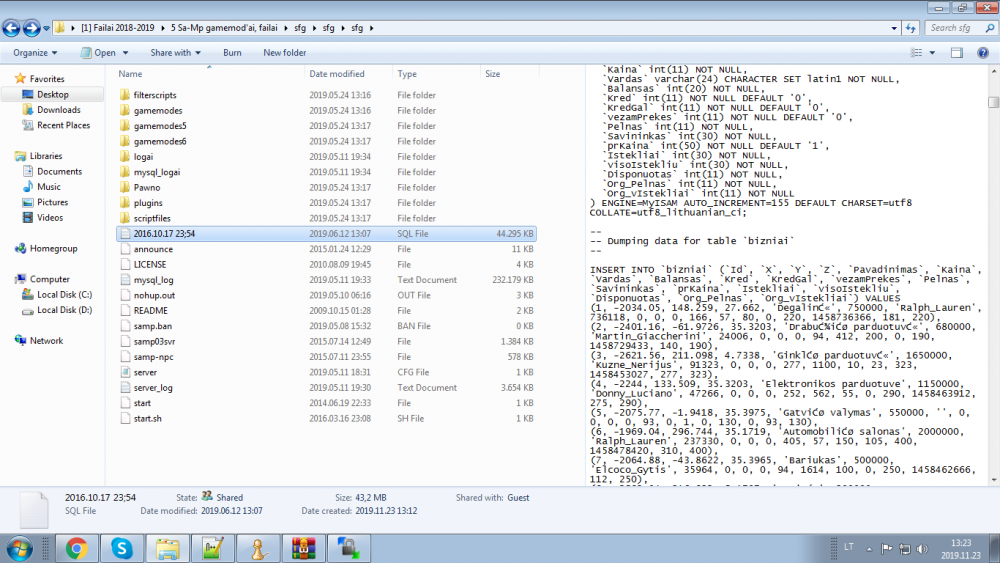The width and height of the screenshot is (1000, 563).
Task: Select the server CFG file icon
Action: point(125,372)
